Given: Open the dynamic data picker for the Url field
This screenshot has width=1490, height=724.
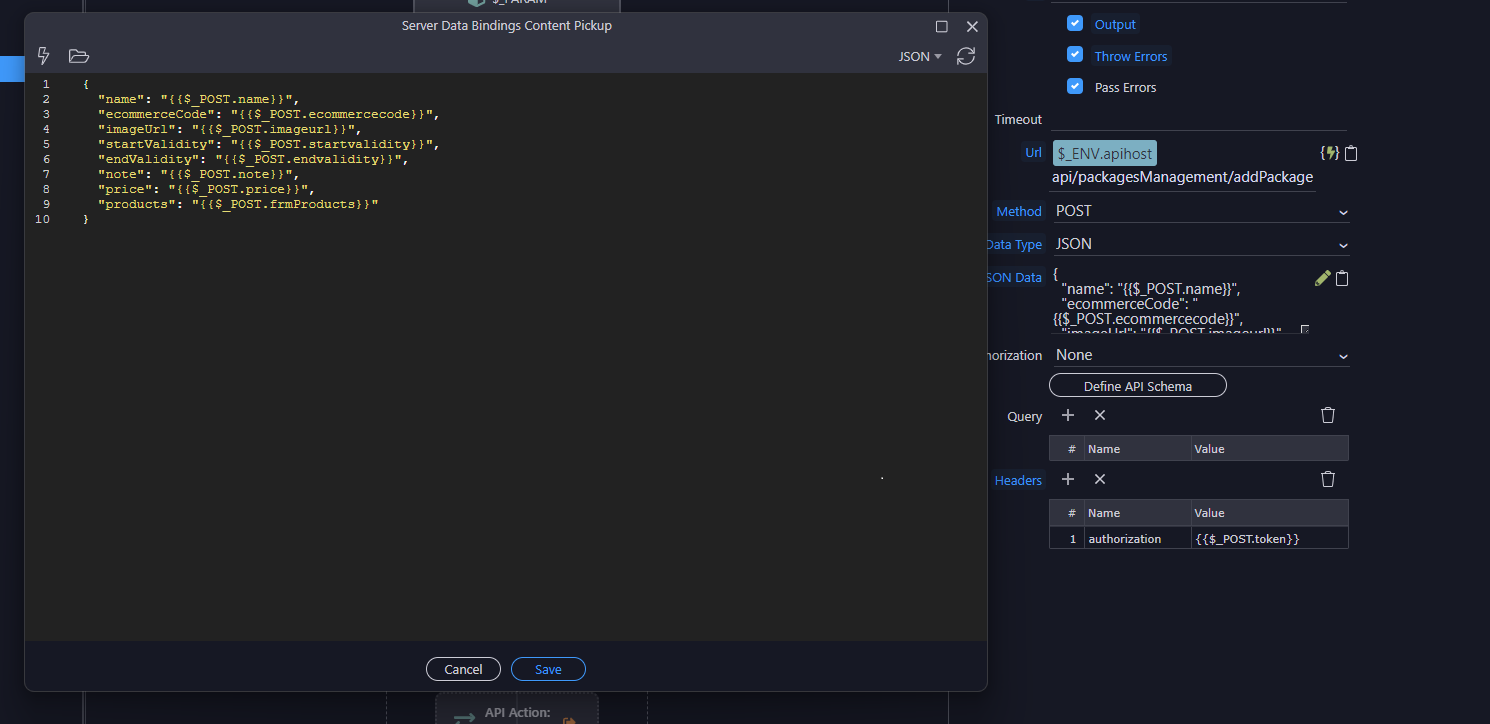Looking at the screenshot, I should point(1330,152).
